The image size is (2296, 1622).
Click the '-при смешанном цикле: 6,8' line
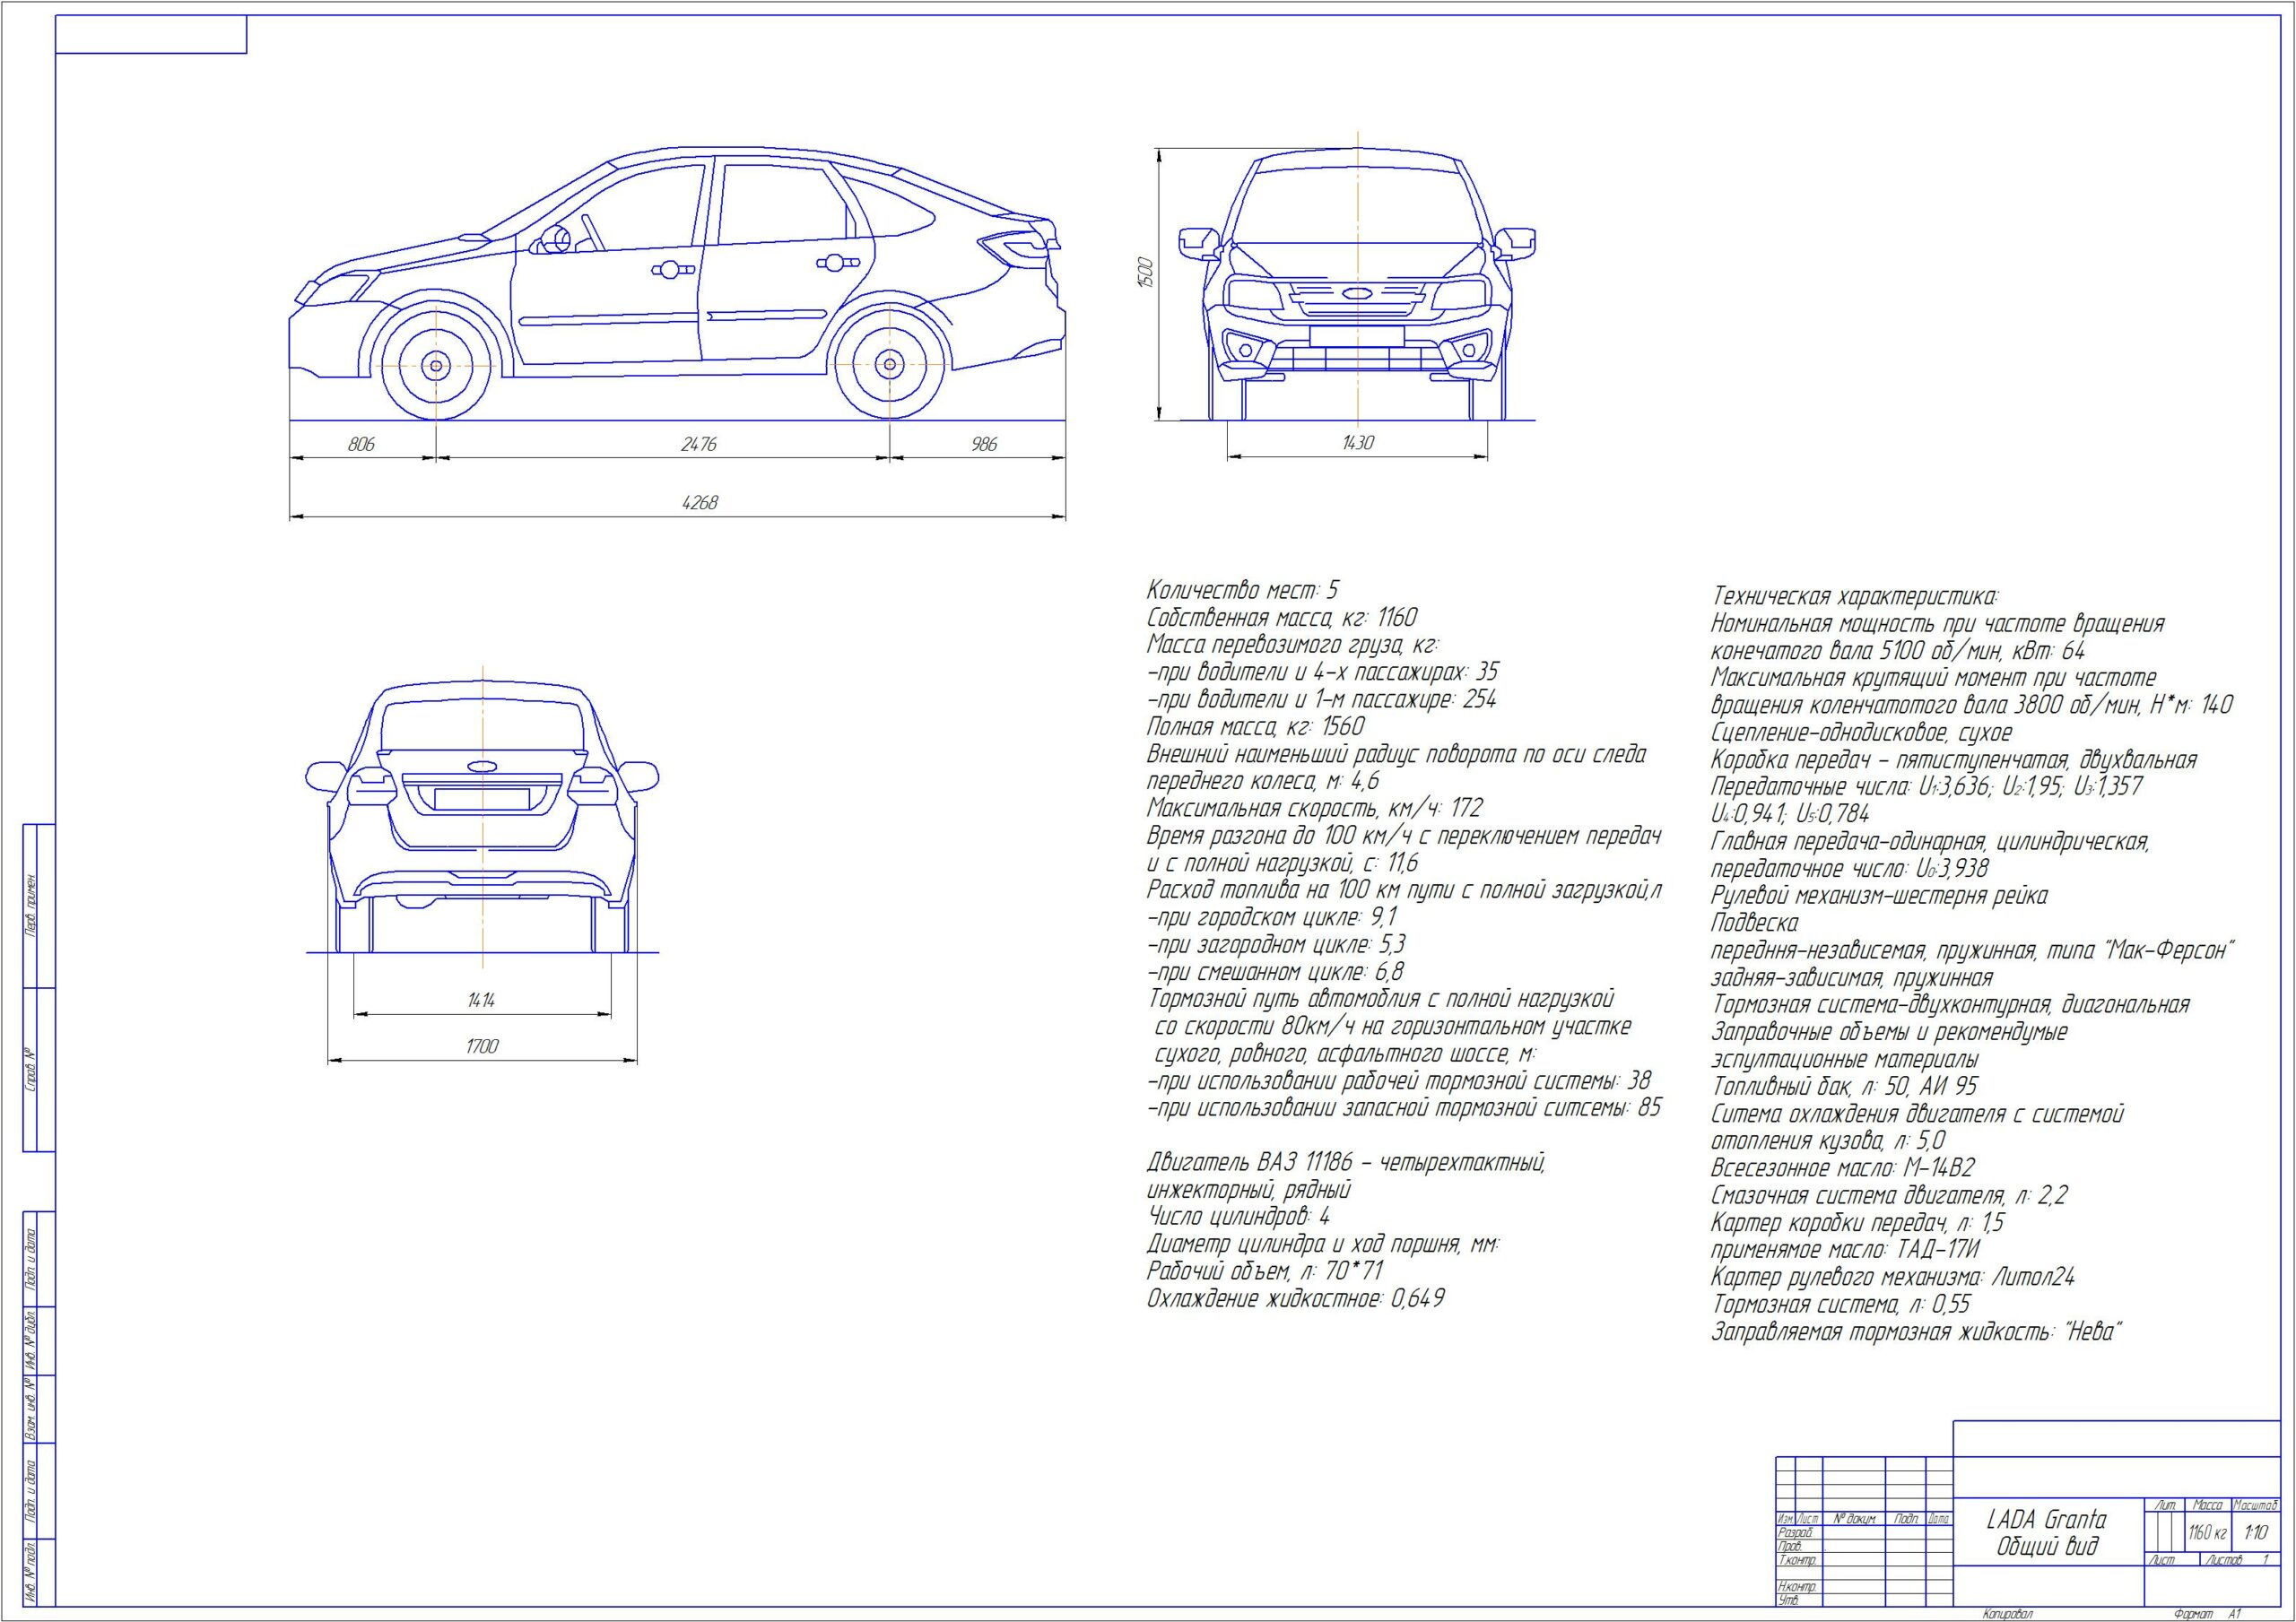tap(1275, 972)
